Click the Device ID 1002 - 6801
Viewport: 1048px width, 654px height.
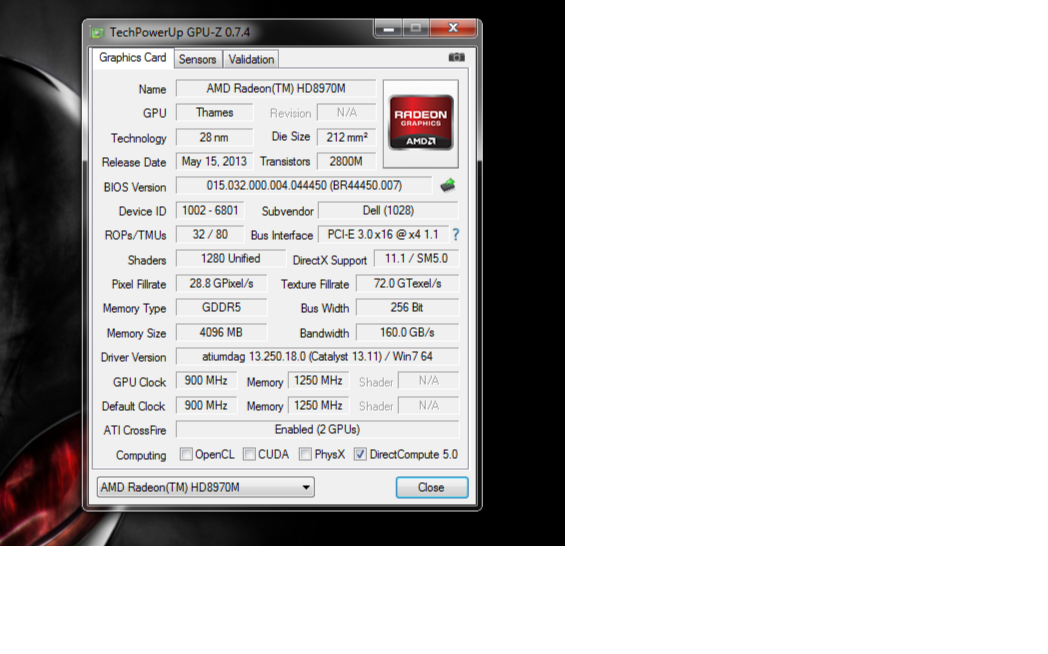(210, 210)
